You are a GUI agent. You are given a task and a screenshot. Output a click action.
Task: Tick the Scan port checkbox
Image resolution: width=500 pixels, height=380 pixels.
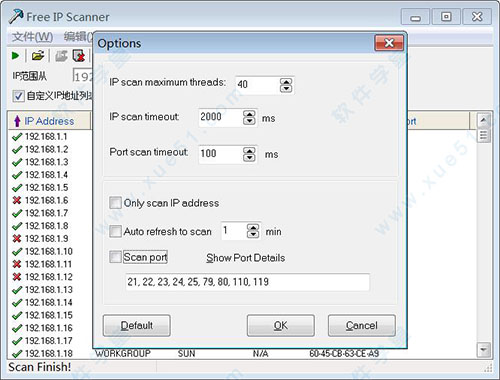tap(115, 257)
